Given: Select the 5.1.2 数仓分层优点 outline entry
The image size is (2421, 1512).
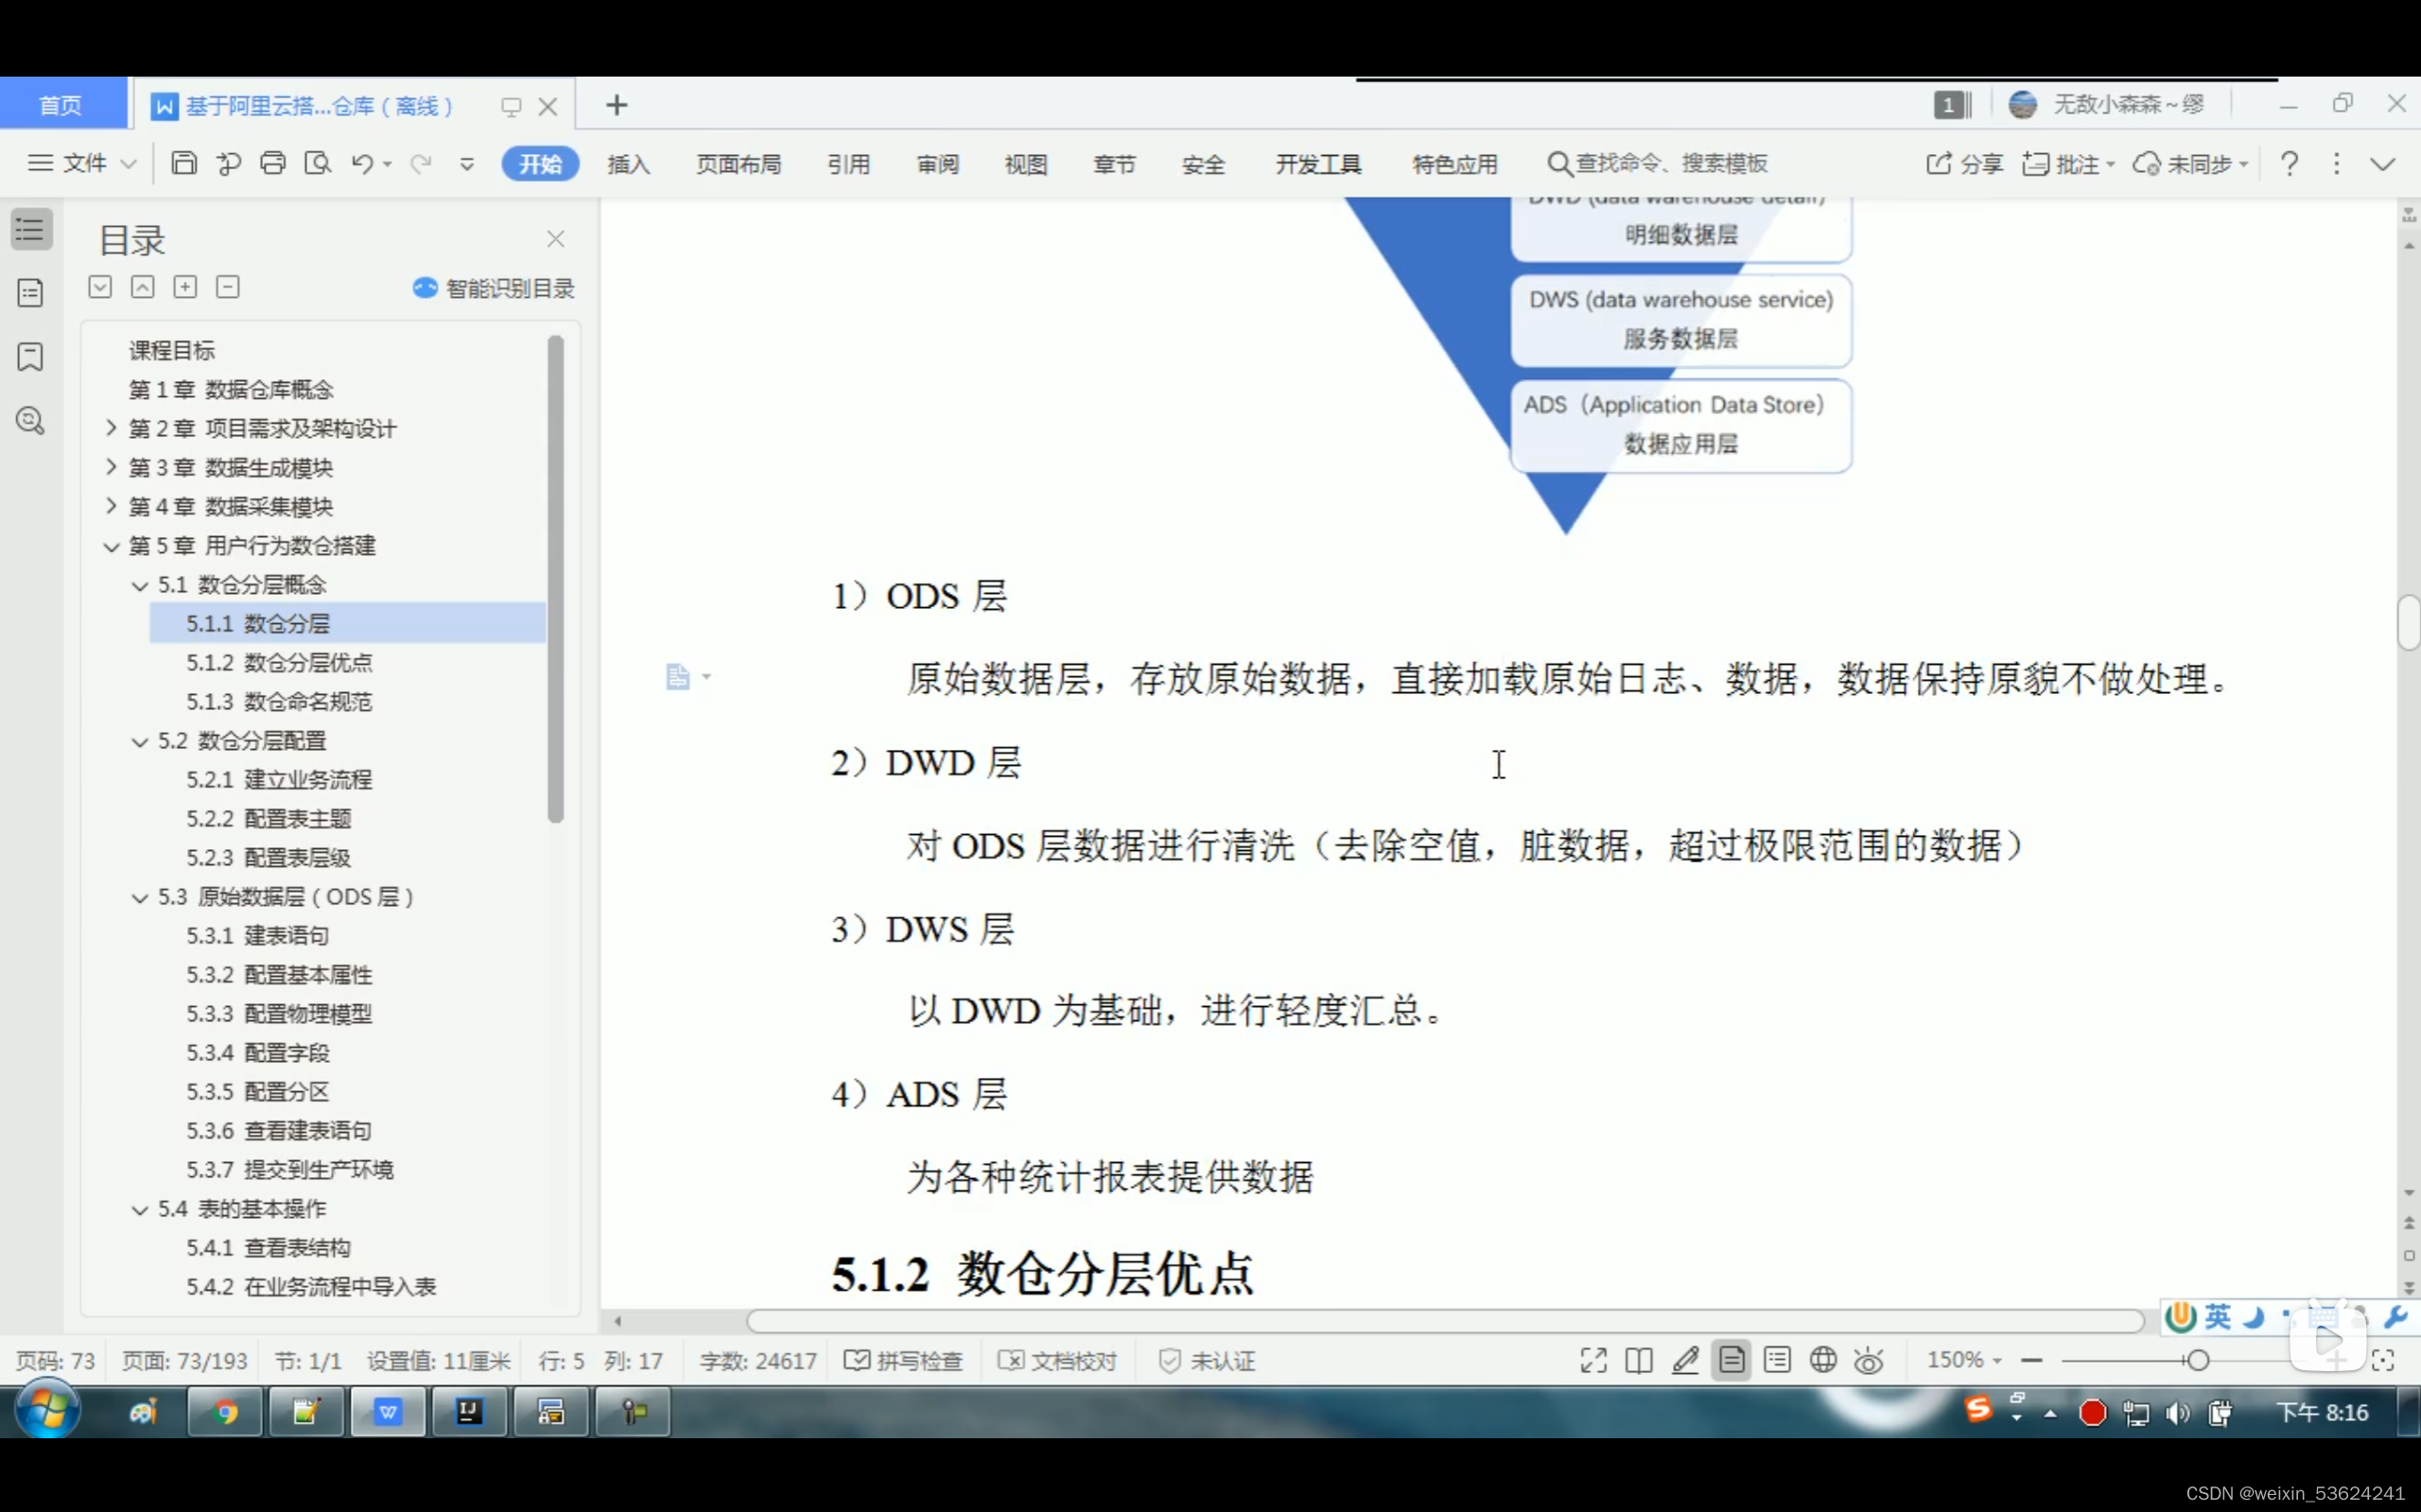Looking at the screenshot, I should [x=279, y=662].
